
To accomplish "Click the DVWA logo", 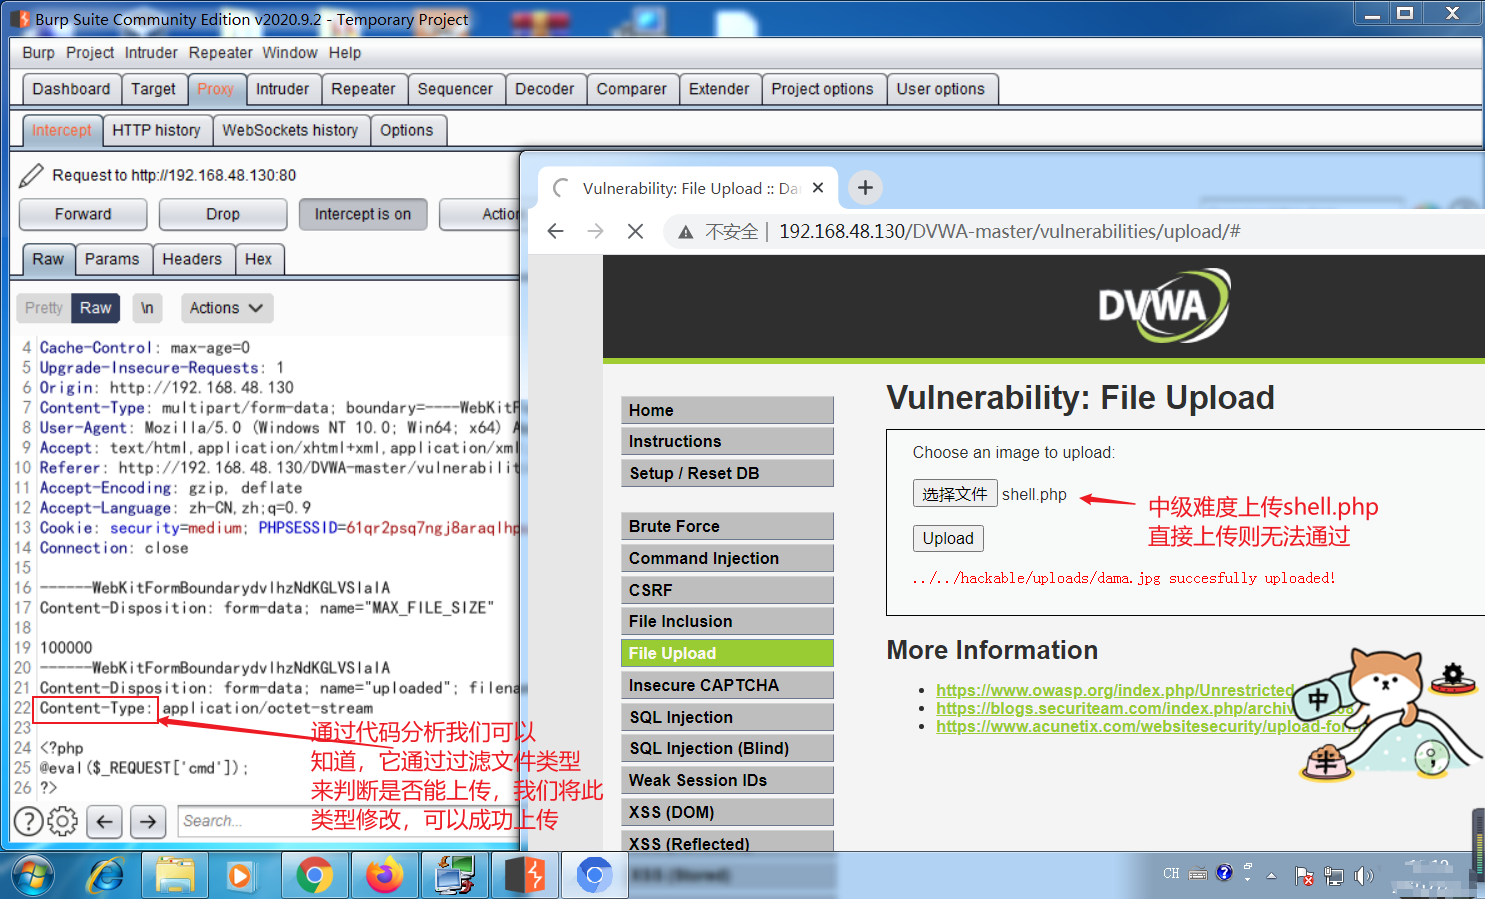I will 1164,305.
